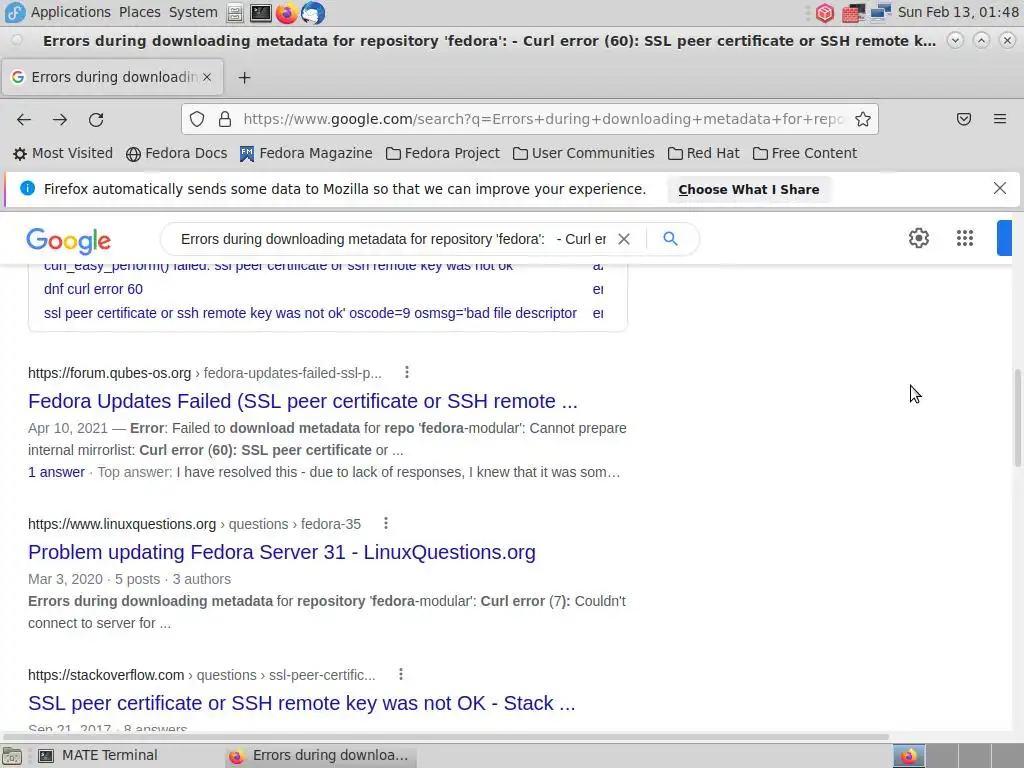This screenshot has width=1024, height=768.
Task: Open Google quick settings gear
Action: pyautogui.click(x=919, y=238)
